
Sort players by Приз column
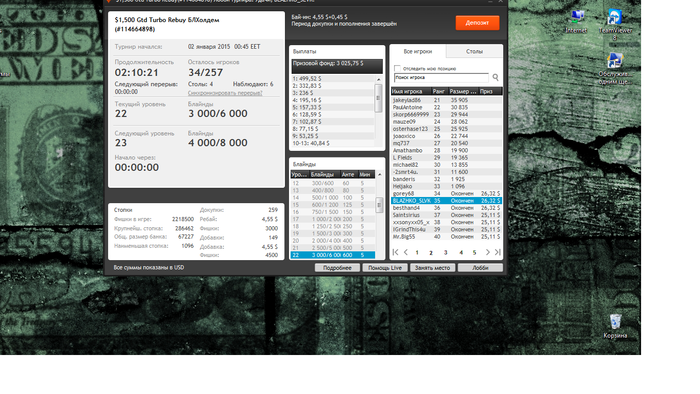click(490, 91)
